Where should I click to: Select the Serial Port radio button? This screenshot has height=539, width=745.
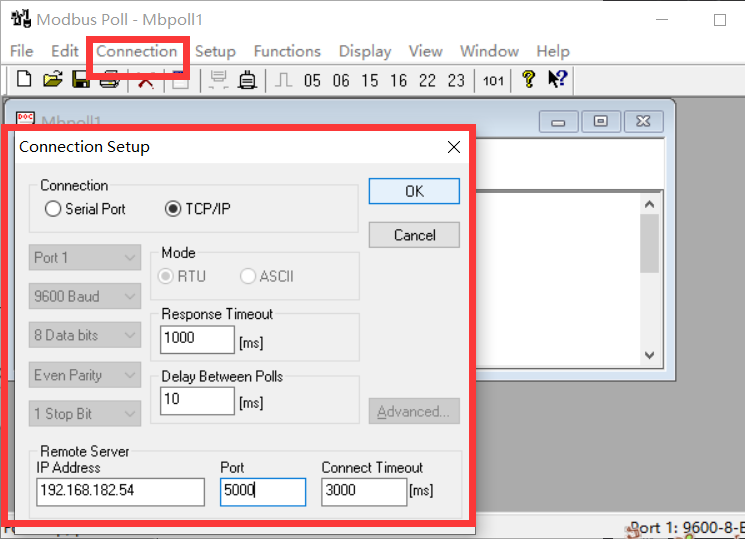point(53,209)
